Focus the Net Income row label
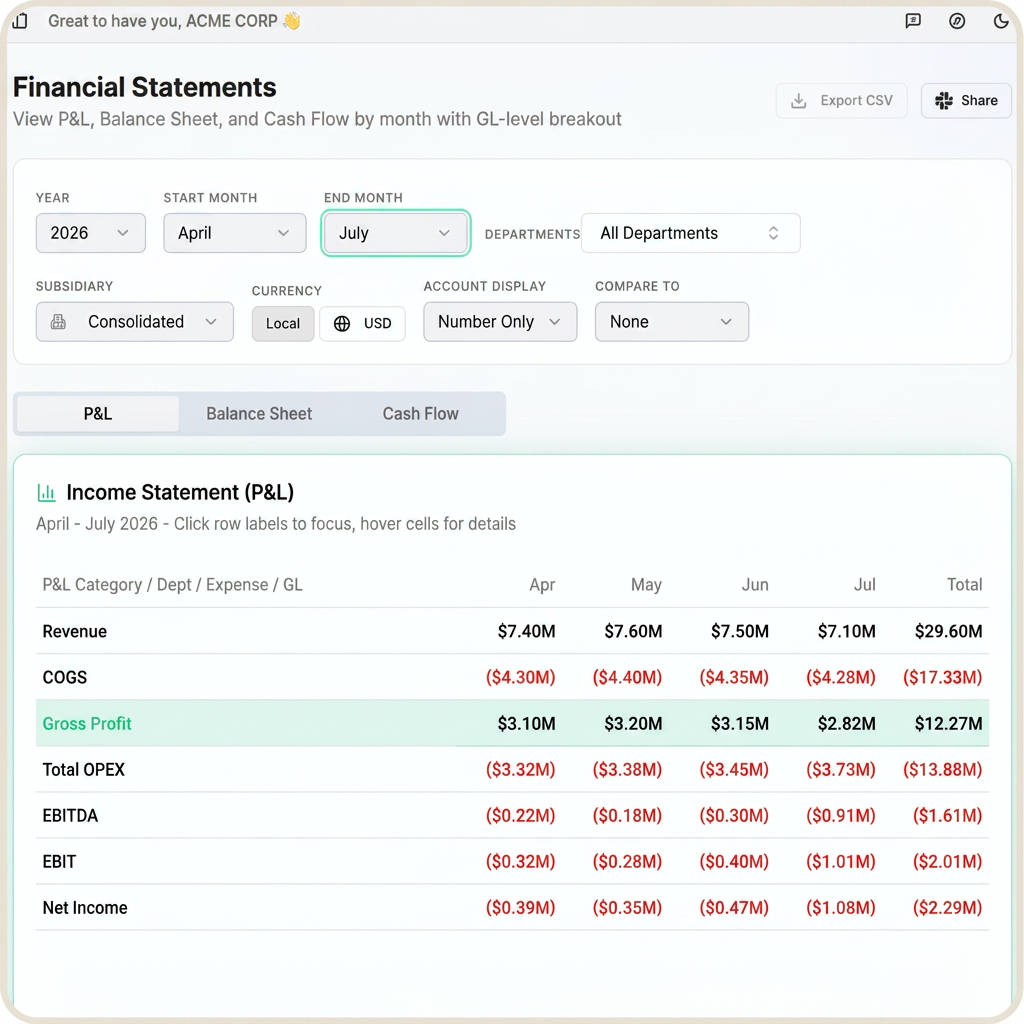 (85, 908)
